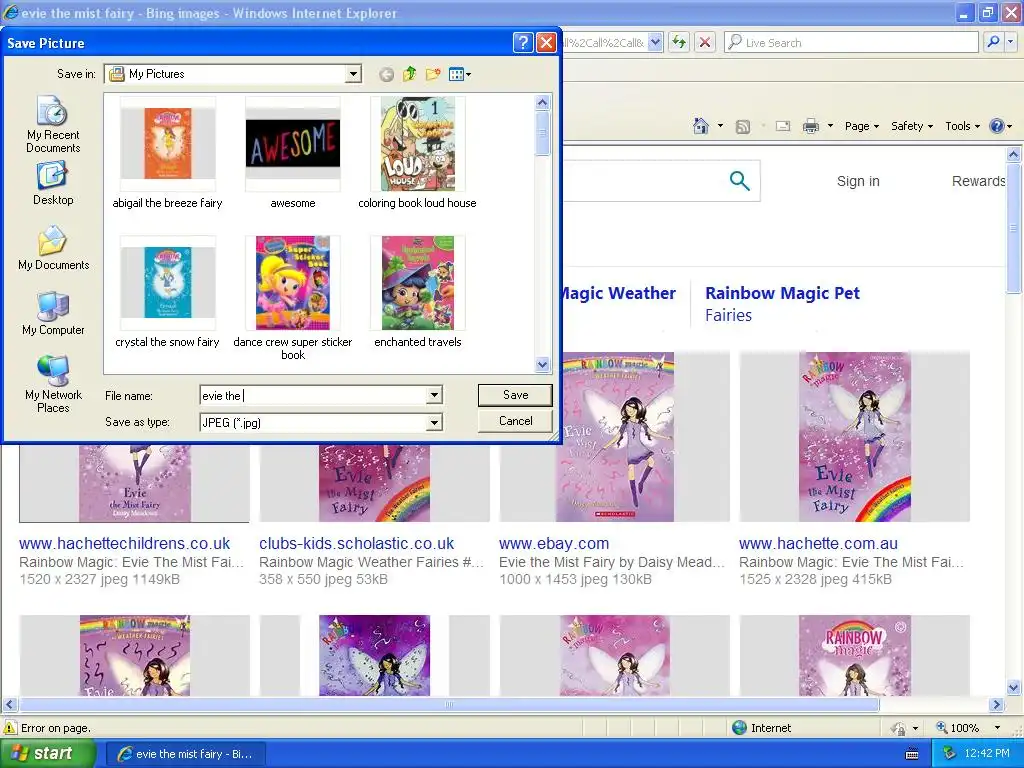Select Desktop in the Save Picture sidebar

53,184
